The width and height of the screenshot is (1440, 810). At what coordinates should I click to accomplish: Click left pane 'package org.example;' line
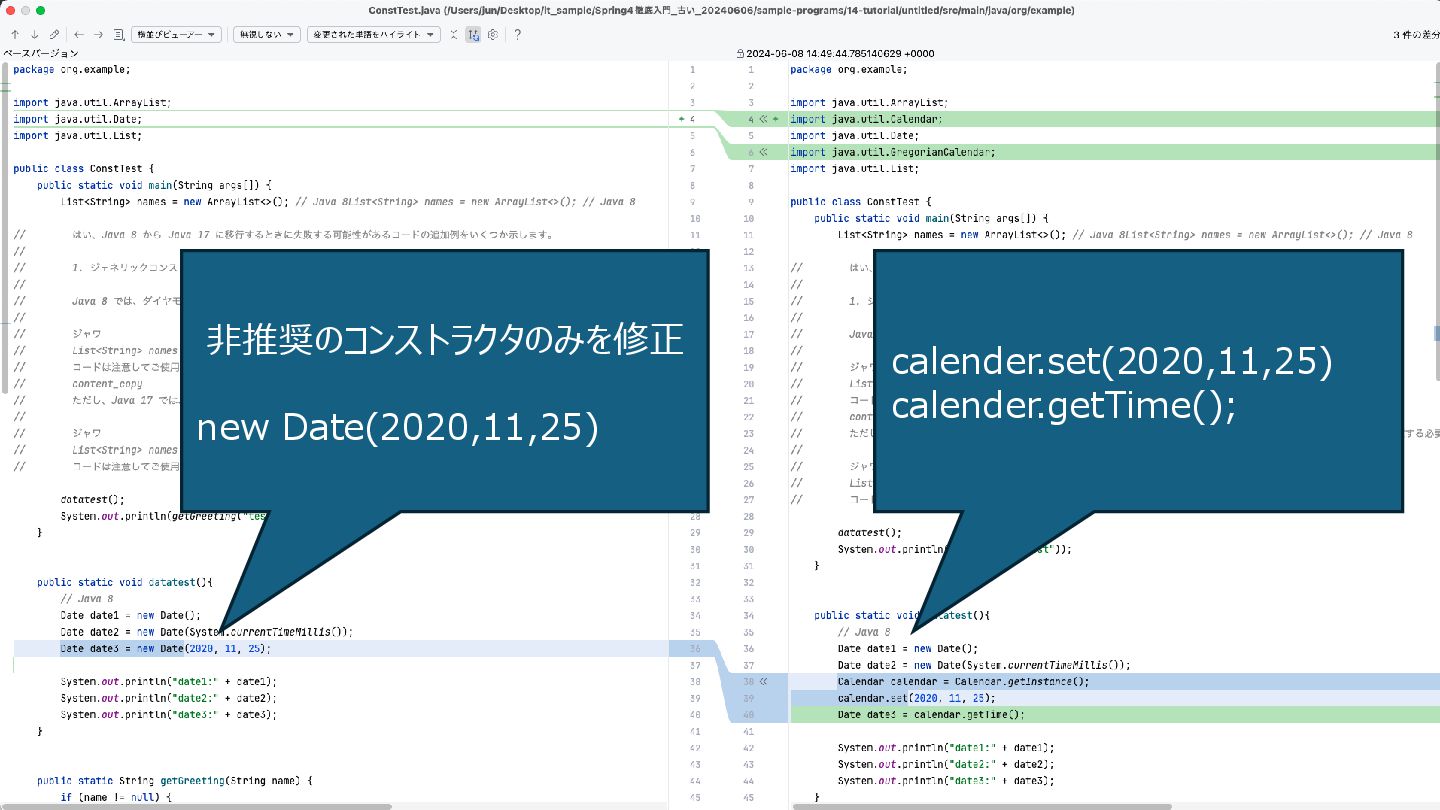[72, 70]
